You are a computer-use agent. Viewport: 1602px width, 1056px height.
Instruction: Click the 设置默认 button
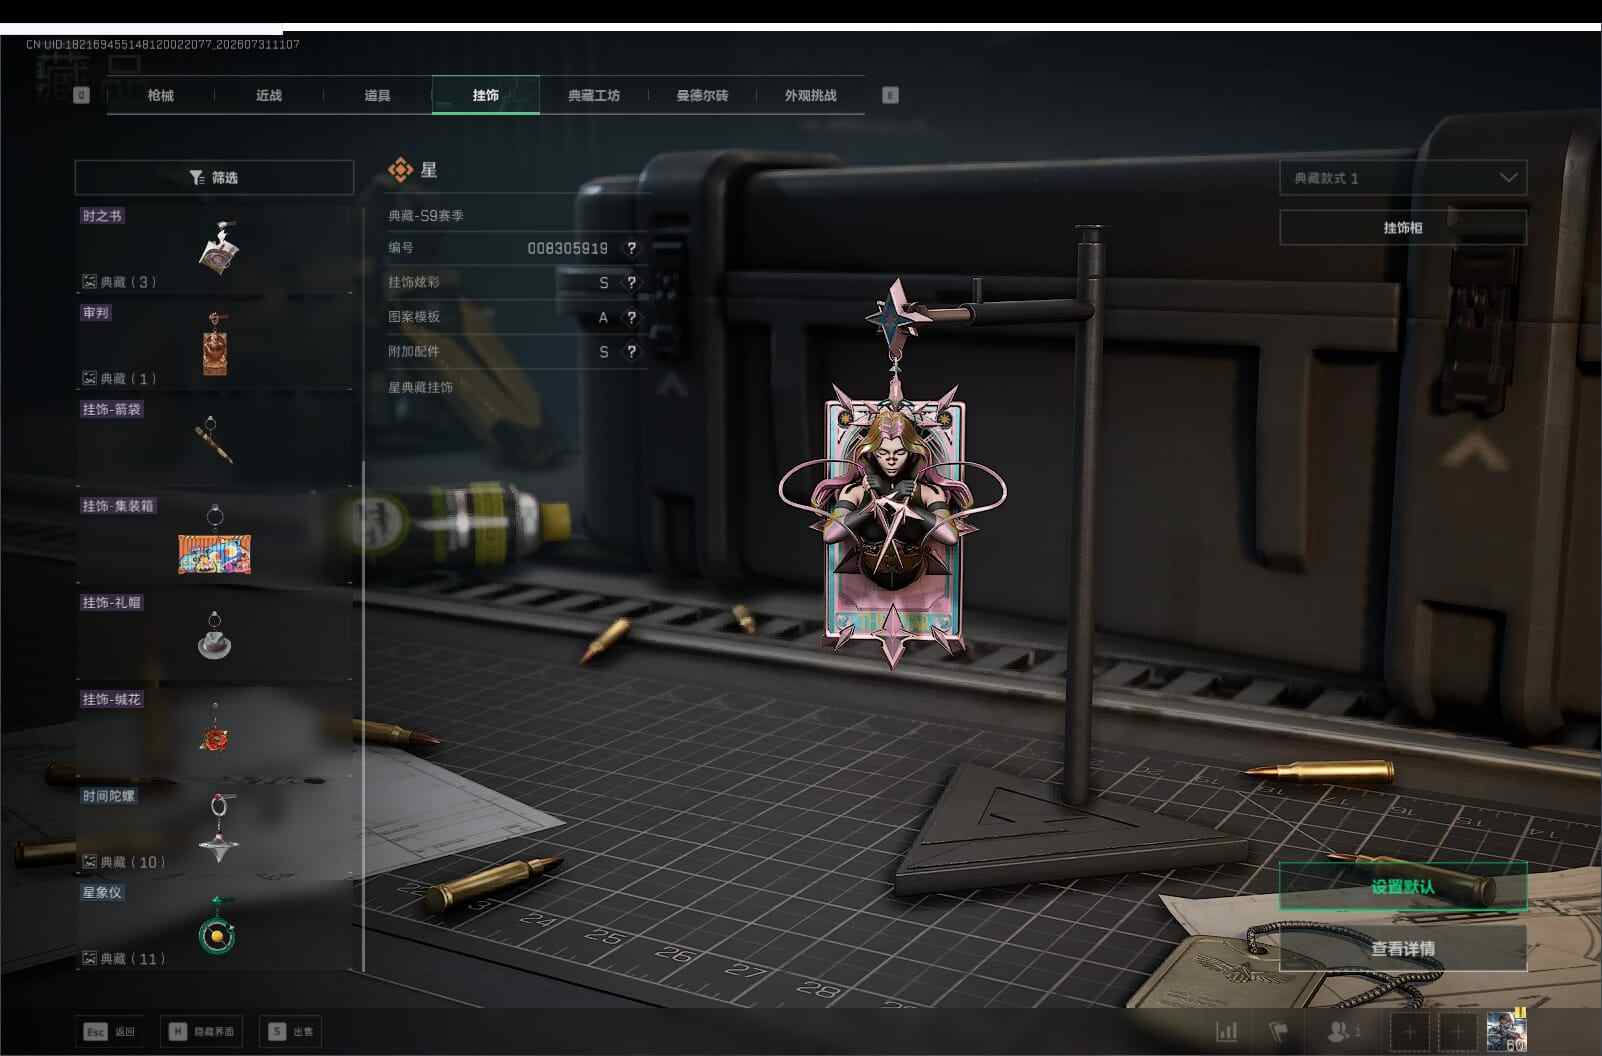coord(1403,887)
